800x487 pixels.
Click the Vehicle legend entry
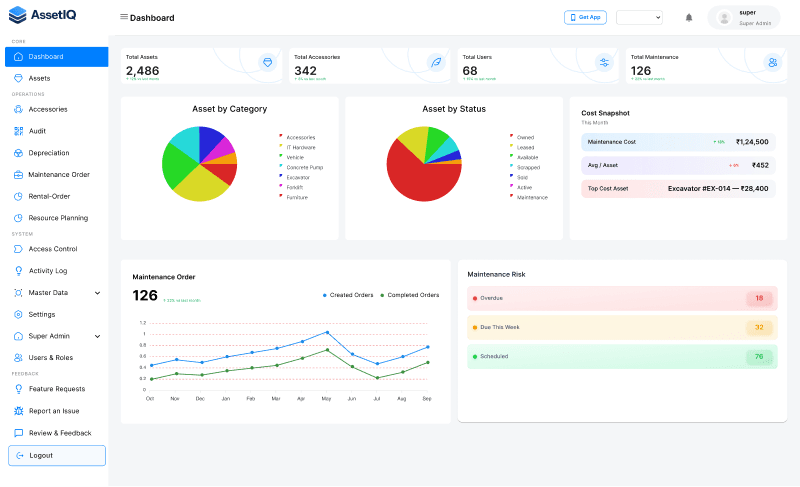click(291, 158)
